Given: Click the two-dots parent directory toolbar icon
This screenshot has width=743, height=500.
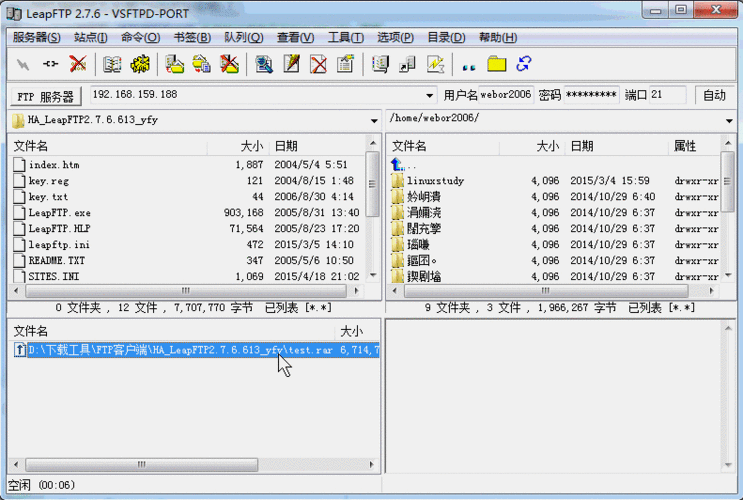Looking at the screenshot, I should tap(468, 64).
